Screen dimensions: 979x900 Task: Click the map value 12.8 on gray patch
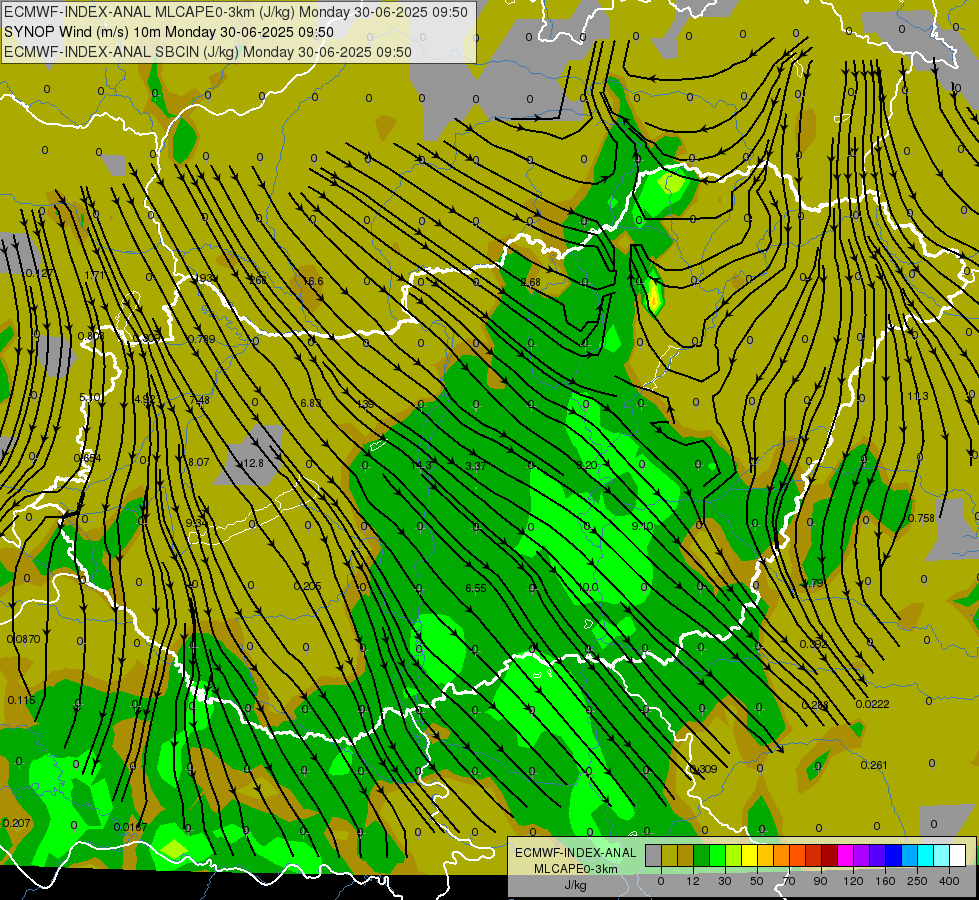(253, 463)
